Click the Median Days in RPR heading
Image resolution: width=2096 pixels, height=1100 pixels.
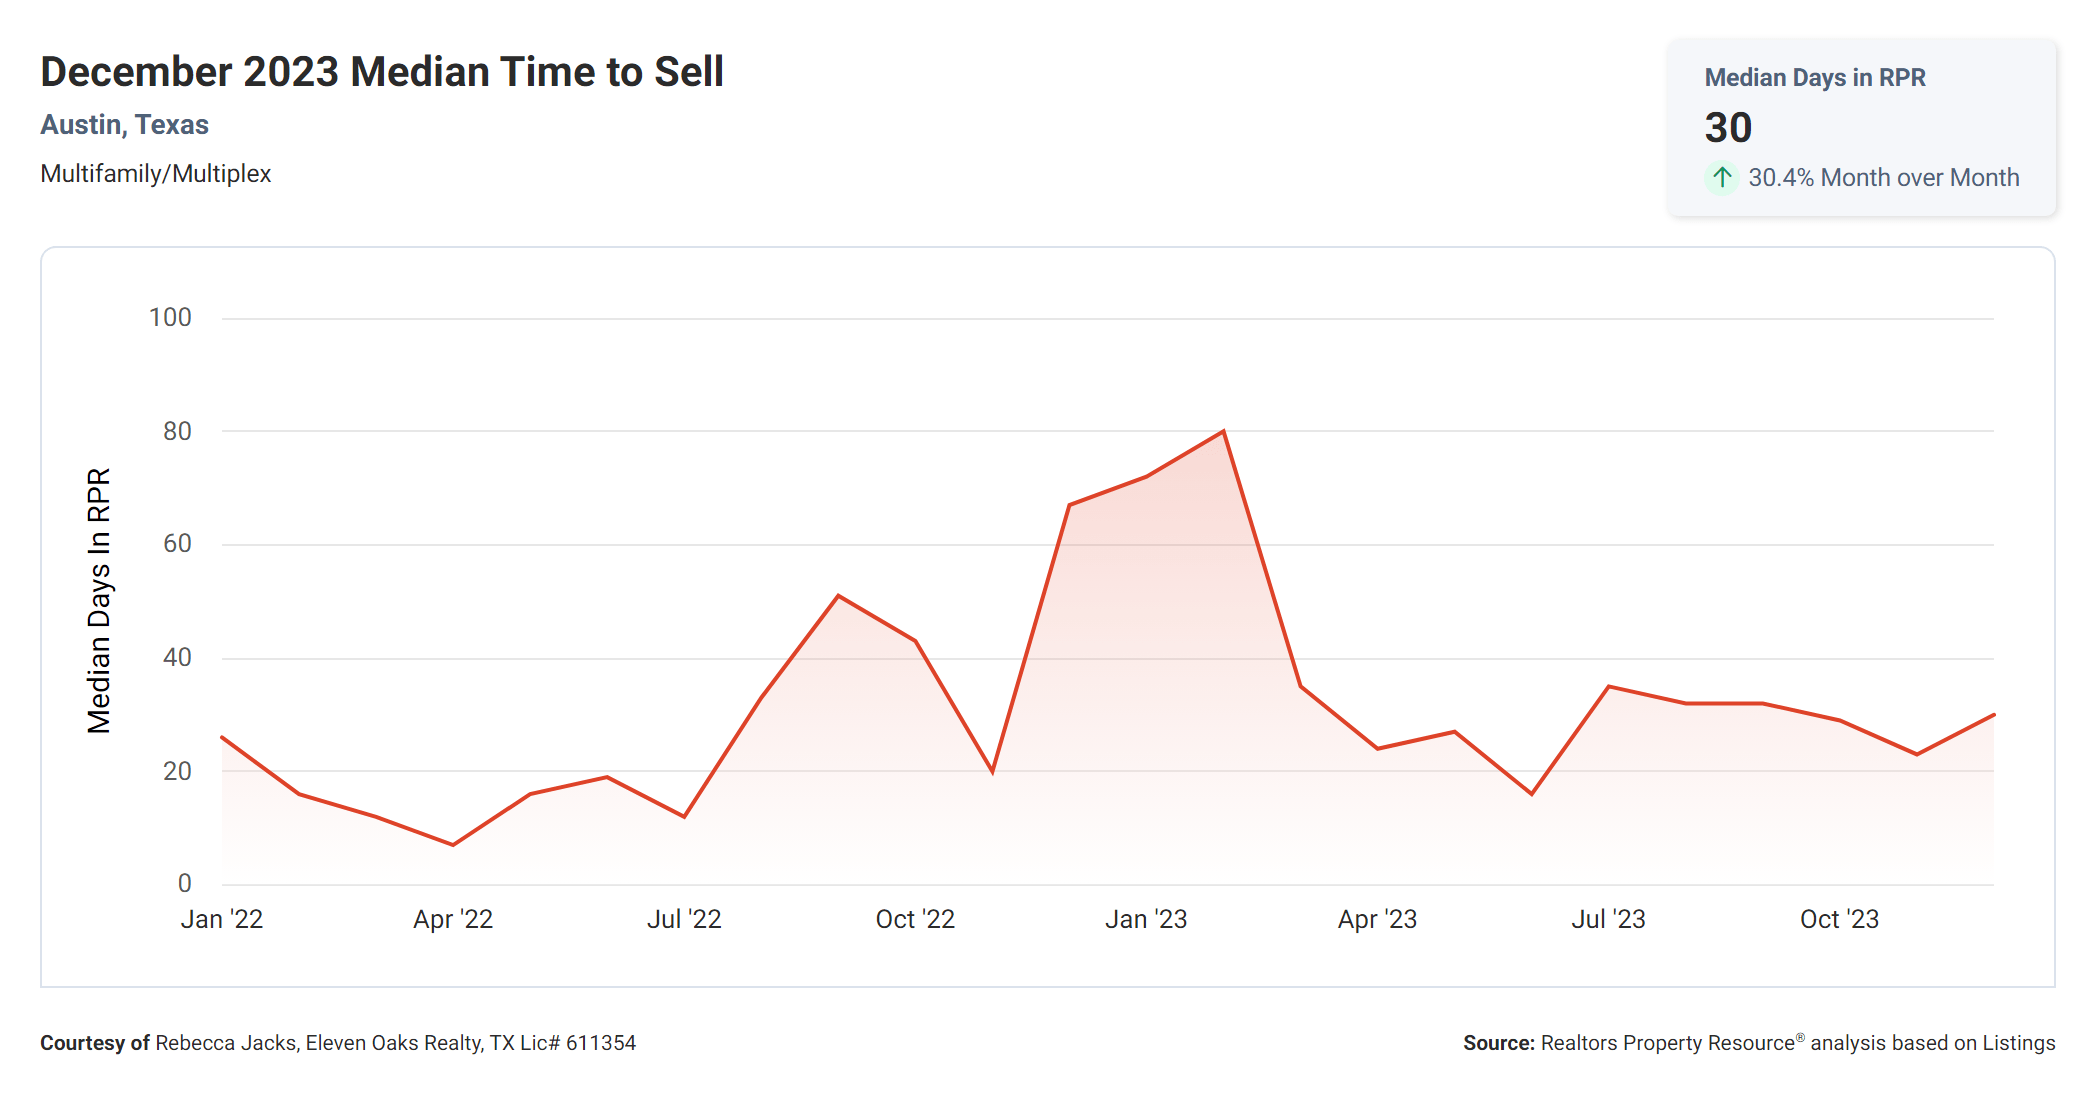point(1814,78)
